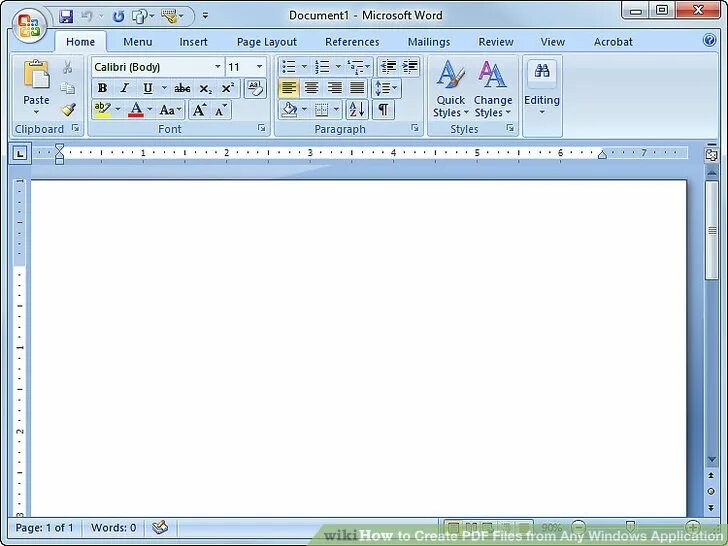Cut selection with the scissors icon
The width and height of the screenshot is (728, 546).
pyautogui.click(x=68, y=67)
